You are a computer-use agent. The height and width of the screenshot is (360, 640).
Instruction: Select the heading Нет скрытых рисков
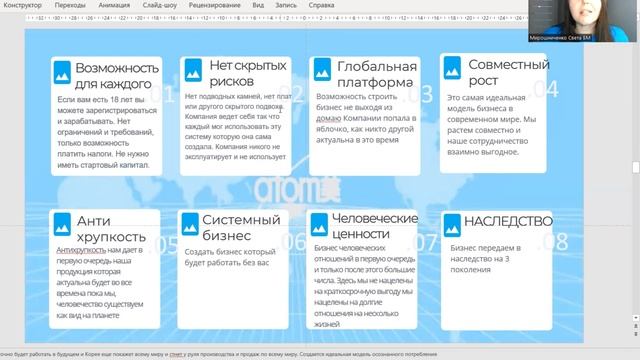248,73
